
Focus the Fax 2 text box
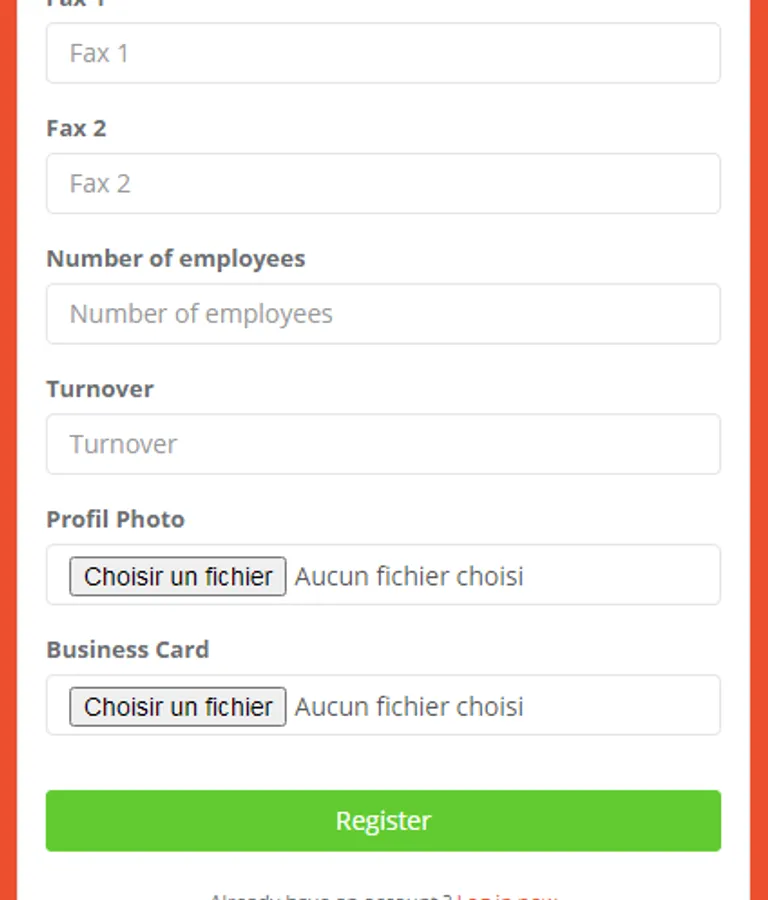(x=383, y=183)
